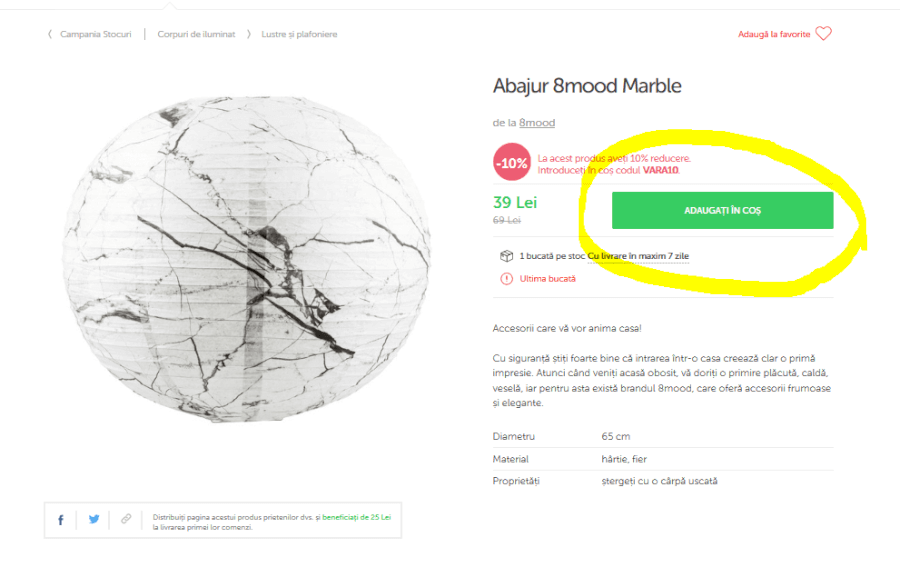Click the back chevron before Campania Stocuri
Viewport: 900px width, 567px height.
(x=50, y=34)
